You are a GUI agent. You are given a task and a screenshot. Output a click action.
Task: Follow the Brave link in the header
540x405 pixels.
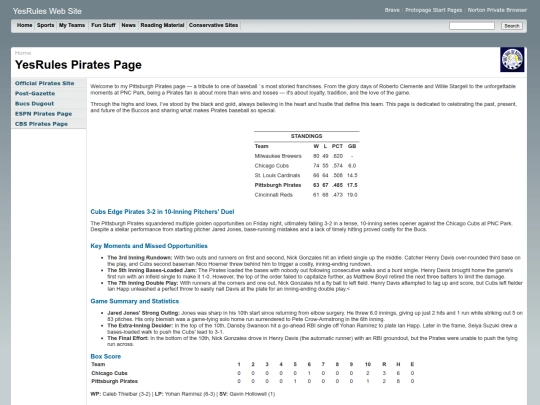pyautogui.click(x=392, y=10)
